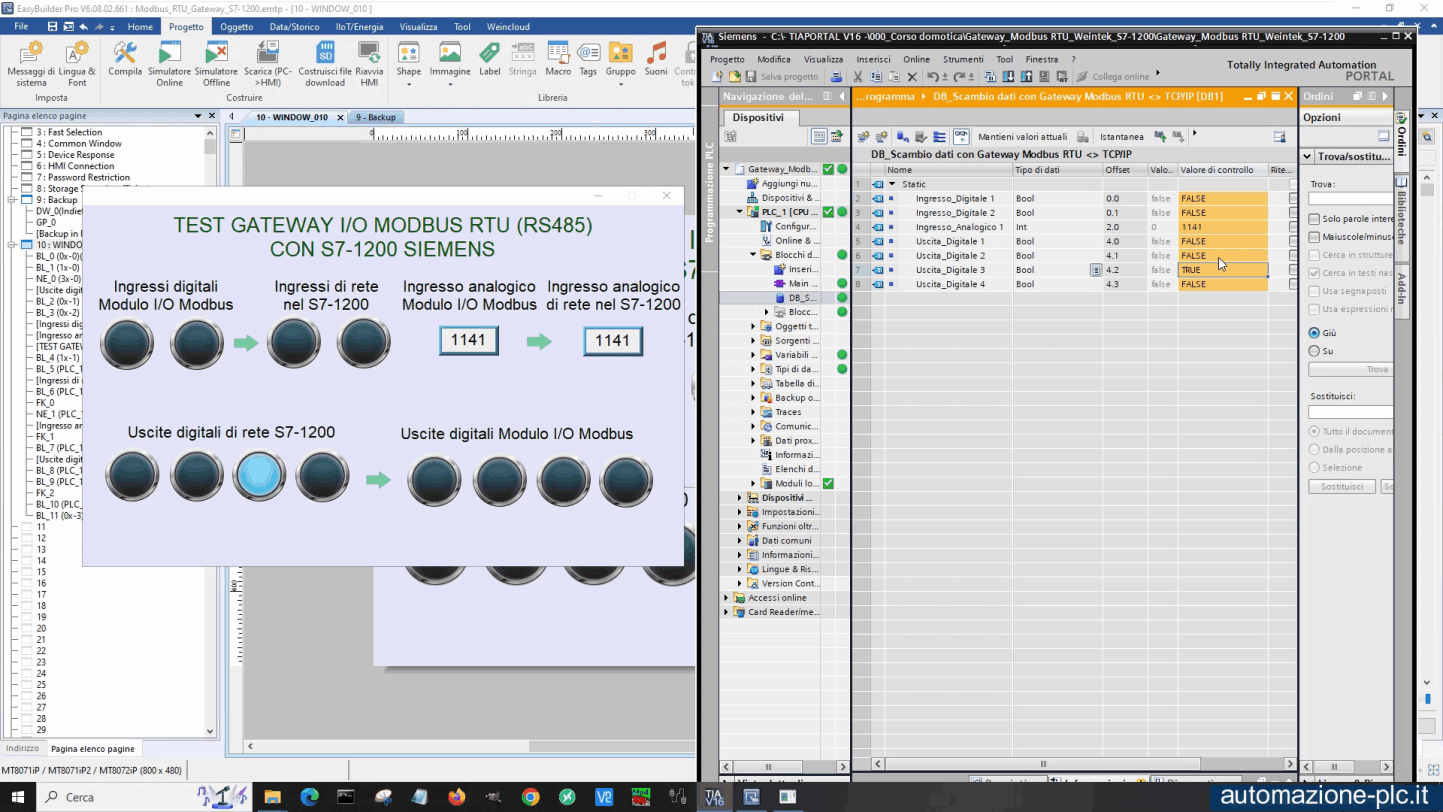Switch to the Indirizzo bottom tab
1443x812 pixels.
click(22, 748)
